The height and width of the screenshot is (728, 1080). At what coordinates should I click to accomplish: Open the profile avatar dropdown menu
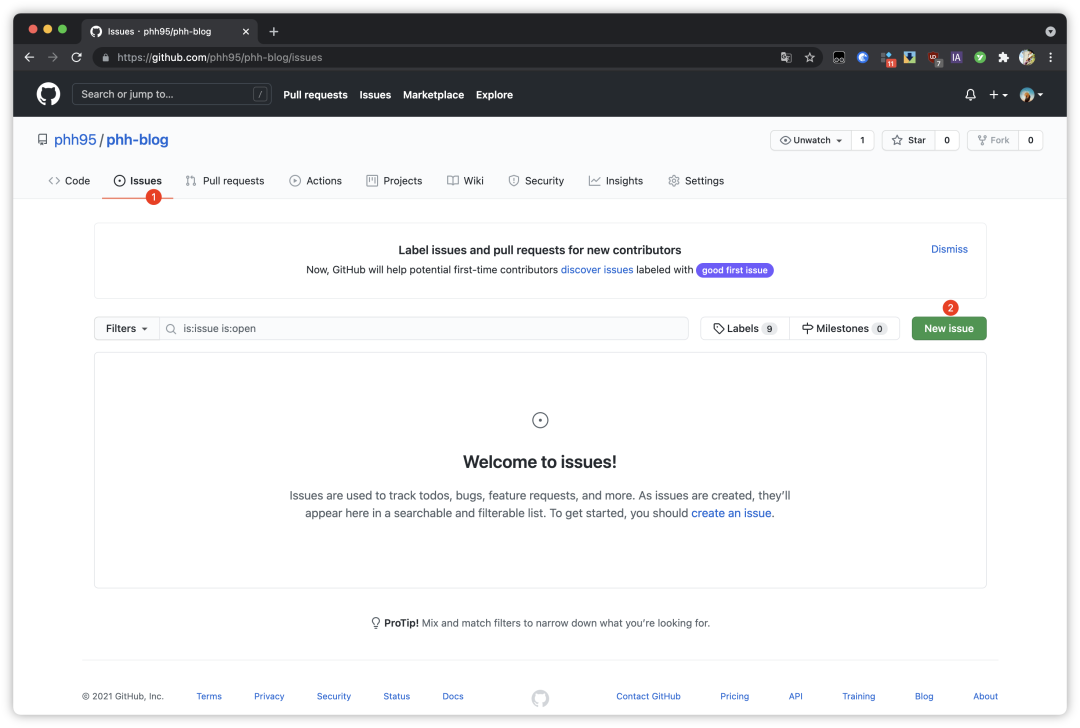click(x=1031, y=94)
